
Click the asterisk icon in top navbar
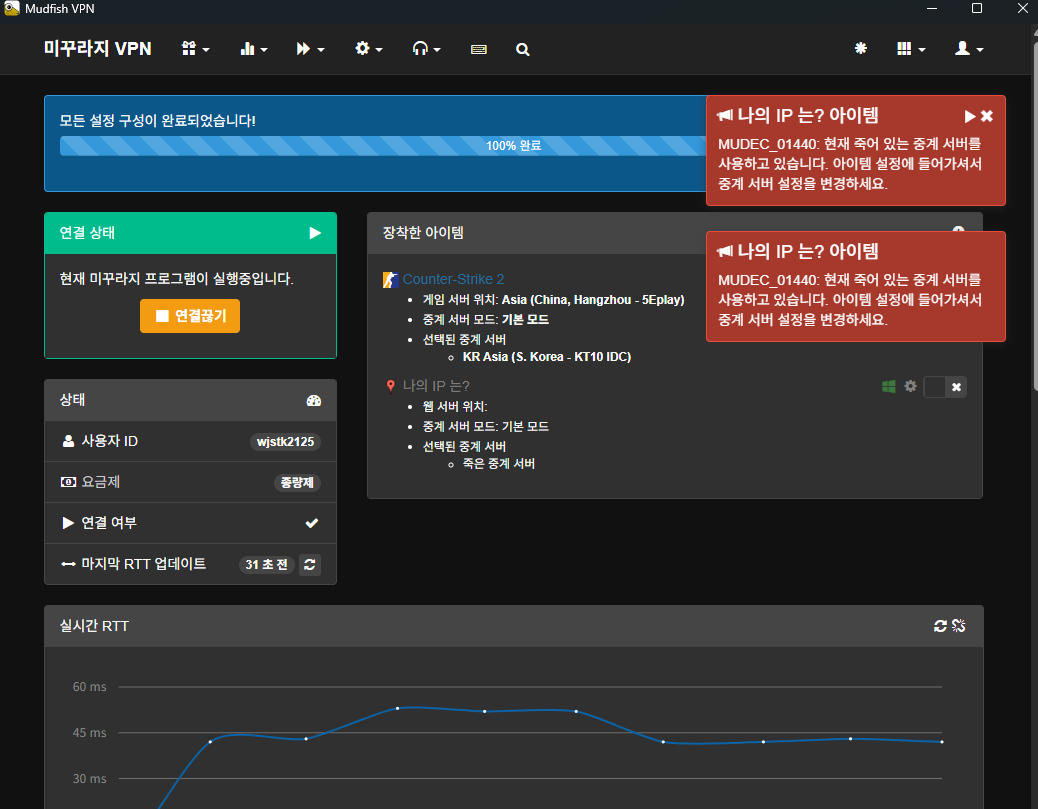pos(860,49)
